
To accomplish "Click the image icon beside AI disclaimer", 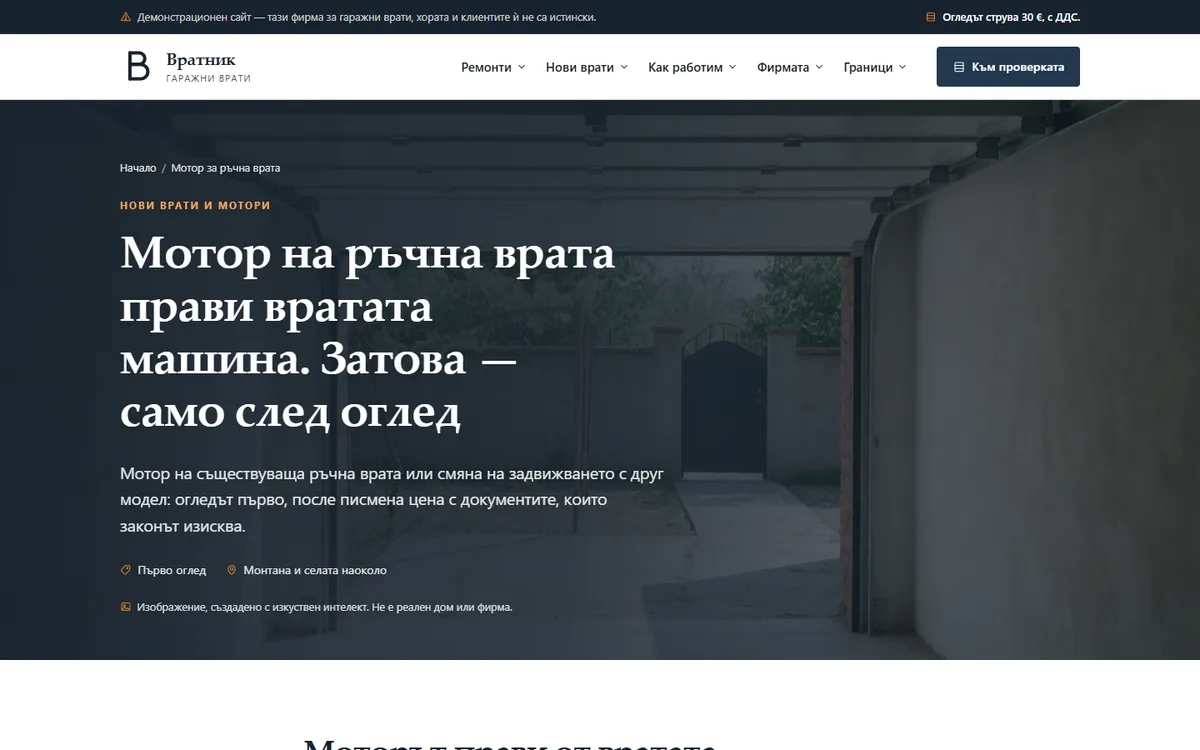I will click(125, 607).
